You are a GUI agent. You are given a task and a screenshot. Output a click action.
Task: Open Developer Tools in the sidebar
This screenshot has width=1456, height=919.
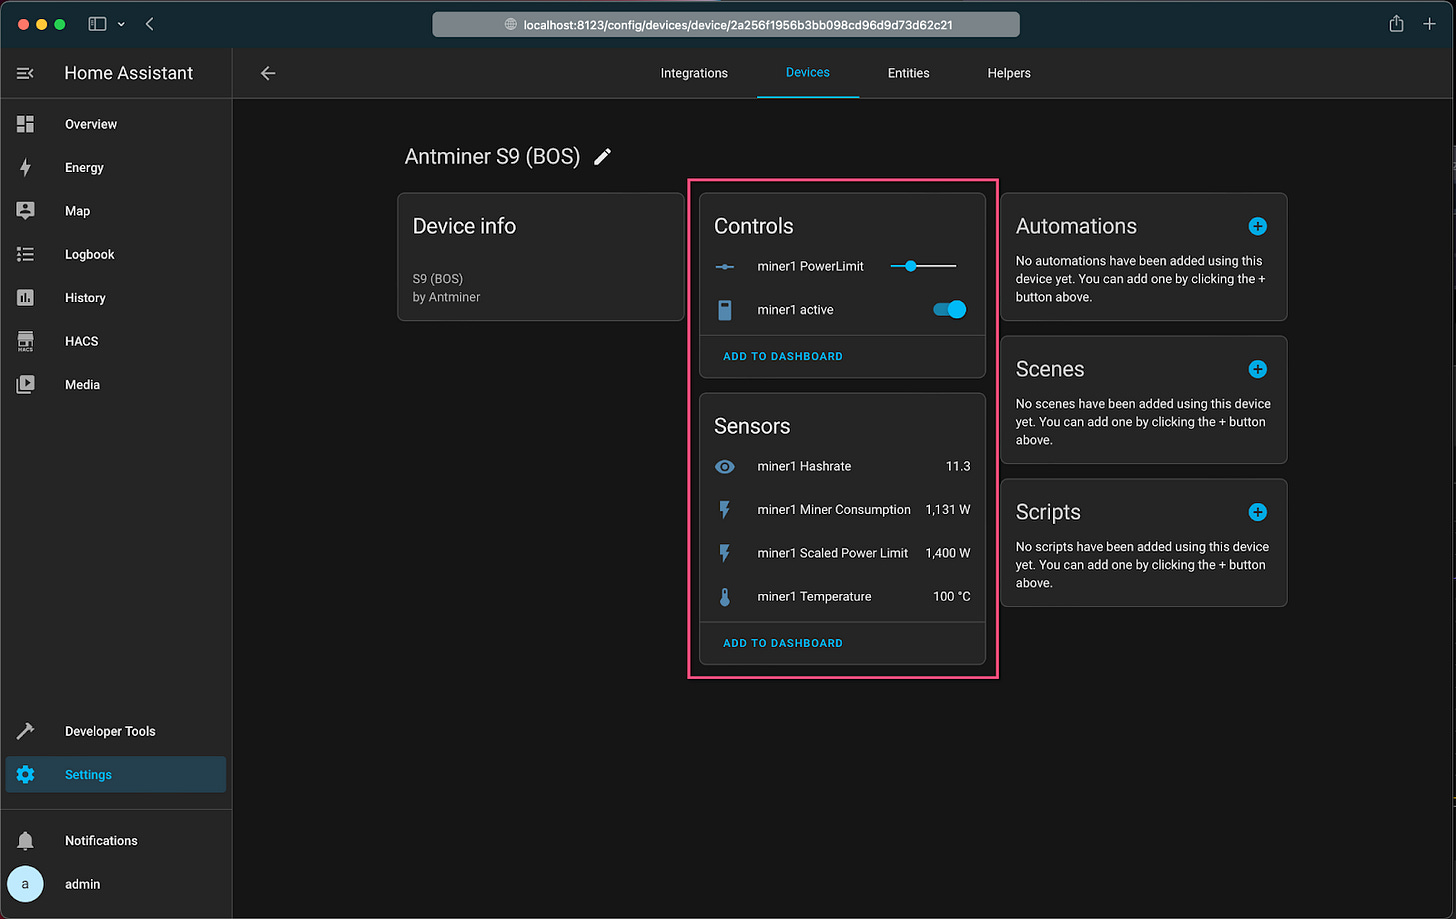[x=116, y=731]
